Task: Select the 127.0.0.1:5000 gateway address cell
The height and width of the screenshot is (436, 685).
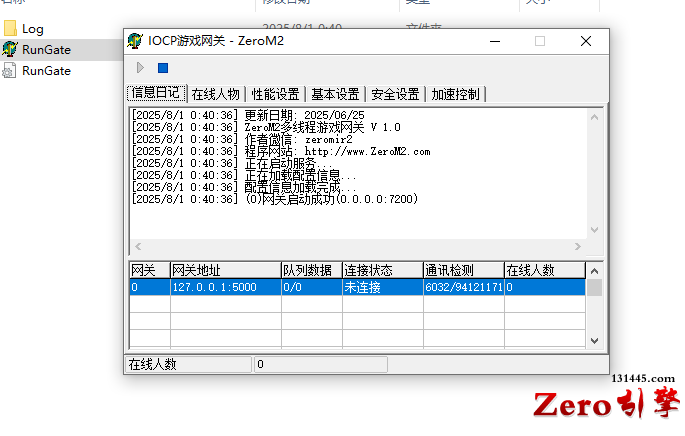Action: (225, 287)
